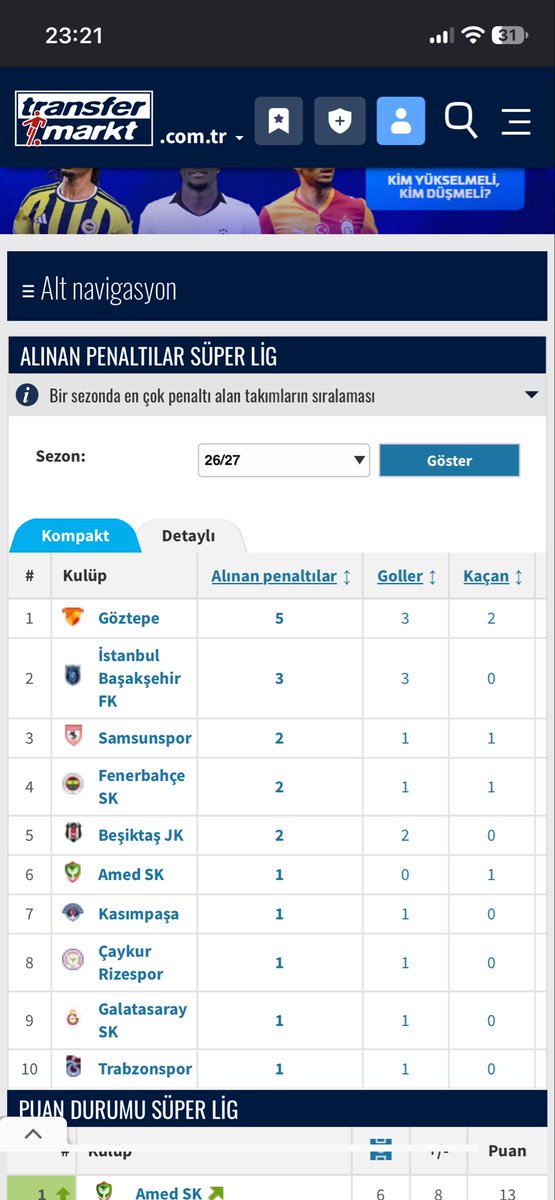Screen dimensions: 555x1200
Task: Open search via magnifier icon
Action: pos(461,120)
